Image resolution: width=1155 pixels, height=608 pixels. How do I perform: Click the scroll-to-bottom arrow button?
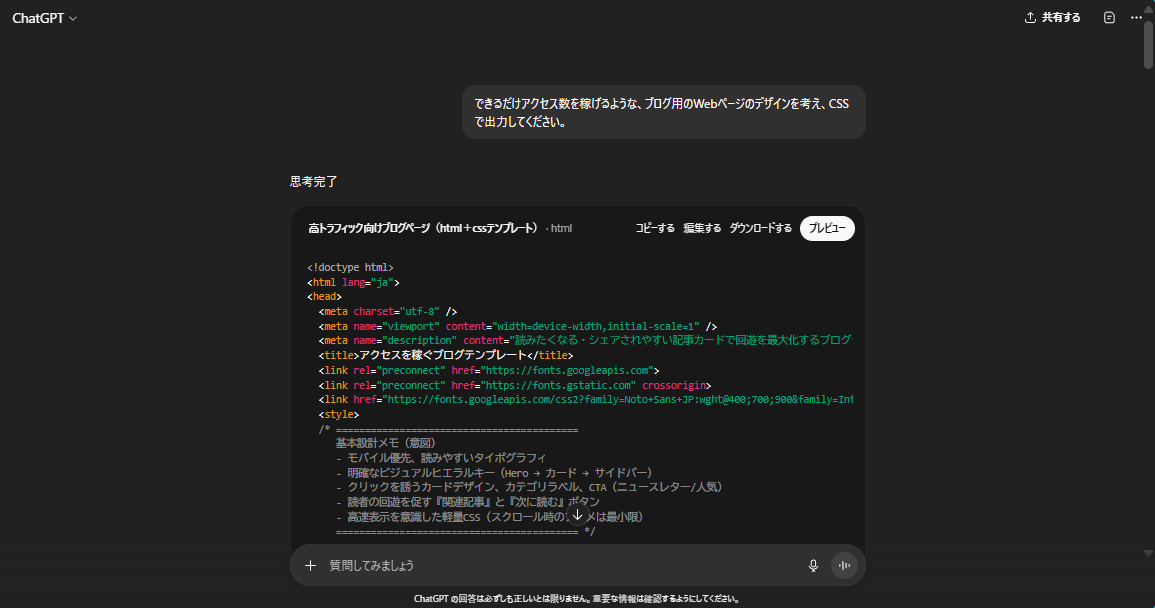click(577, 515)
